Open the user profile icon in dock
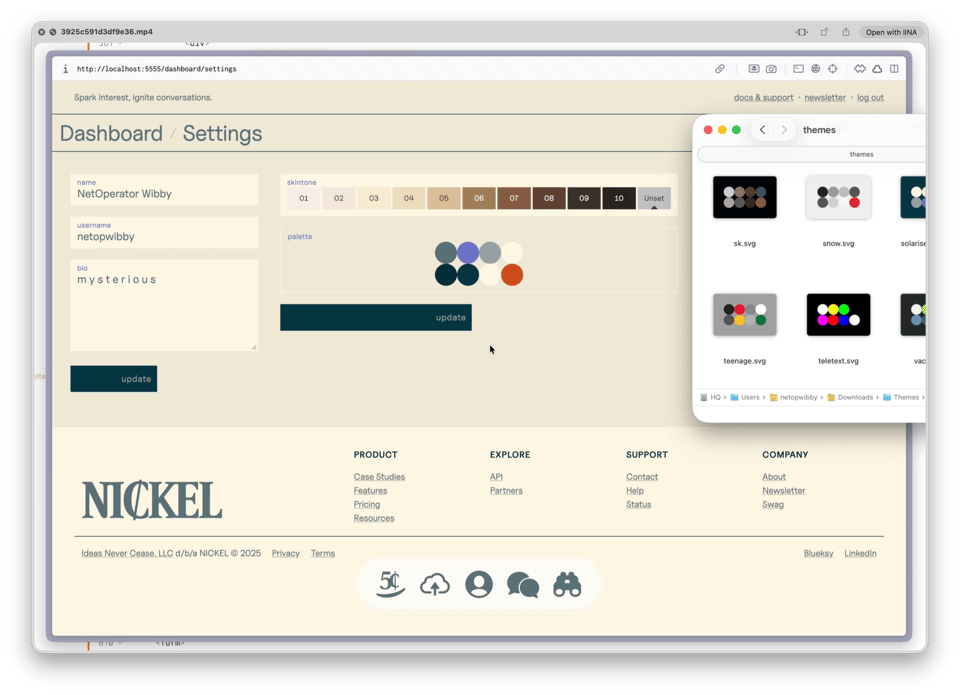Viewport: 960px width, 695px height. pyautogui.click(x=479, y=585)
